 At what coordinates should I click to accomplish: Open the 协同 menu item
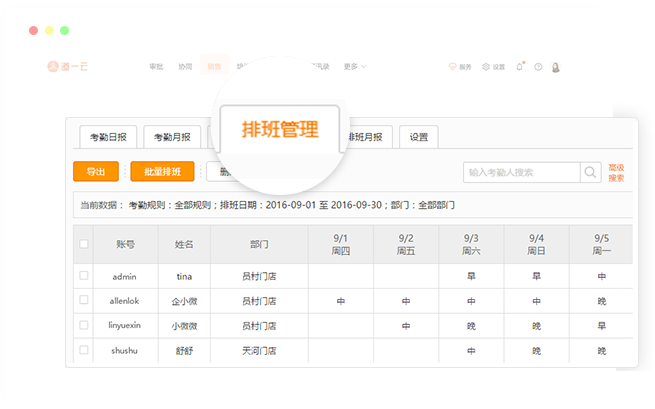pos(185,67)
